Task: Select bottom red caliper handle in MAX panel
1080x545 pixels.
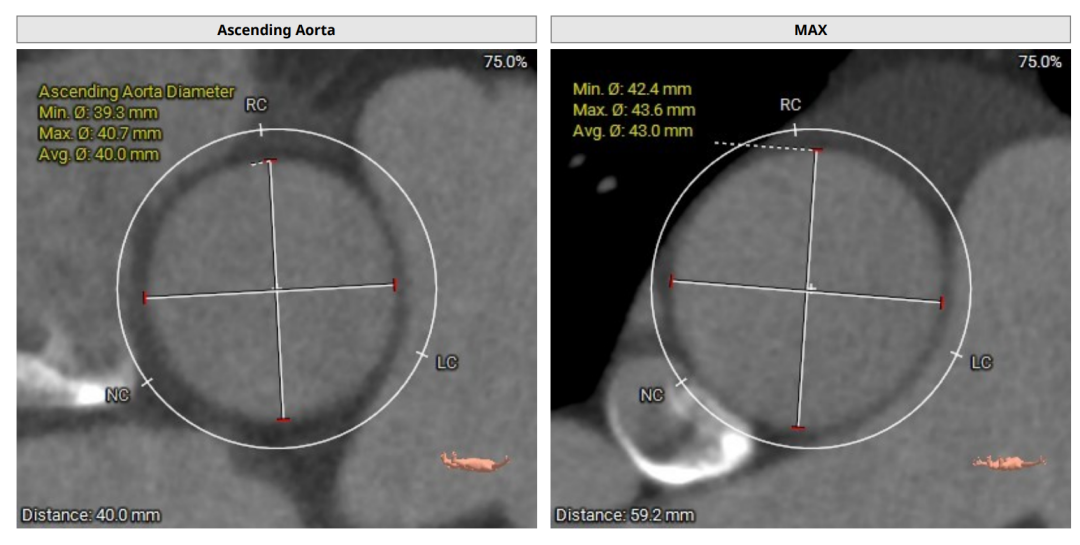Action: (798, 429)
